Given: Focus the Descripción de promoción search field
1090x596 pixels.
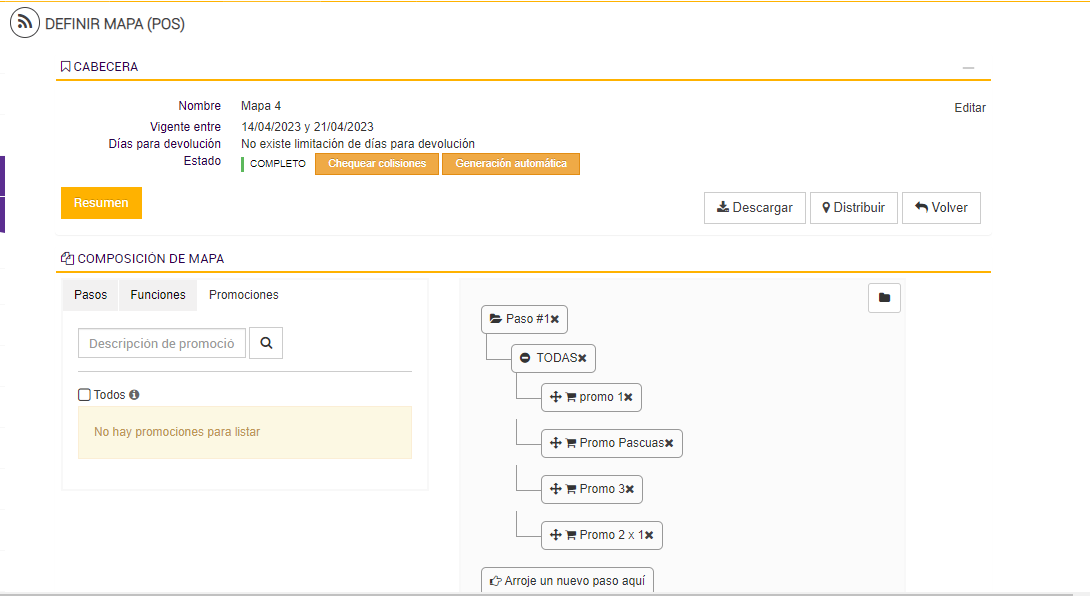Looking at the screenshot, I should 162,343.
